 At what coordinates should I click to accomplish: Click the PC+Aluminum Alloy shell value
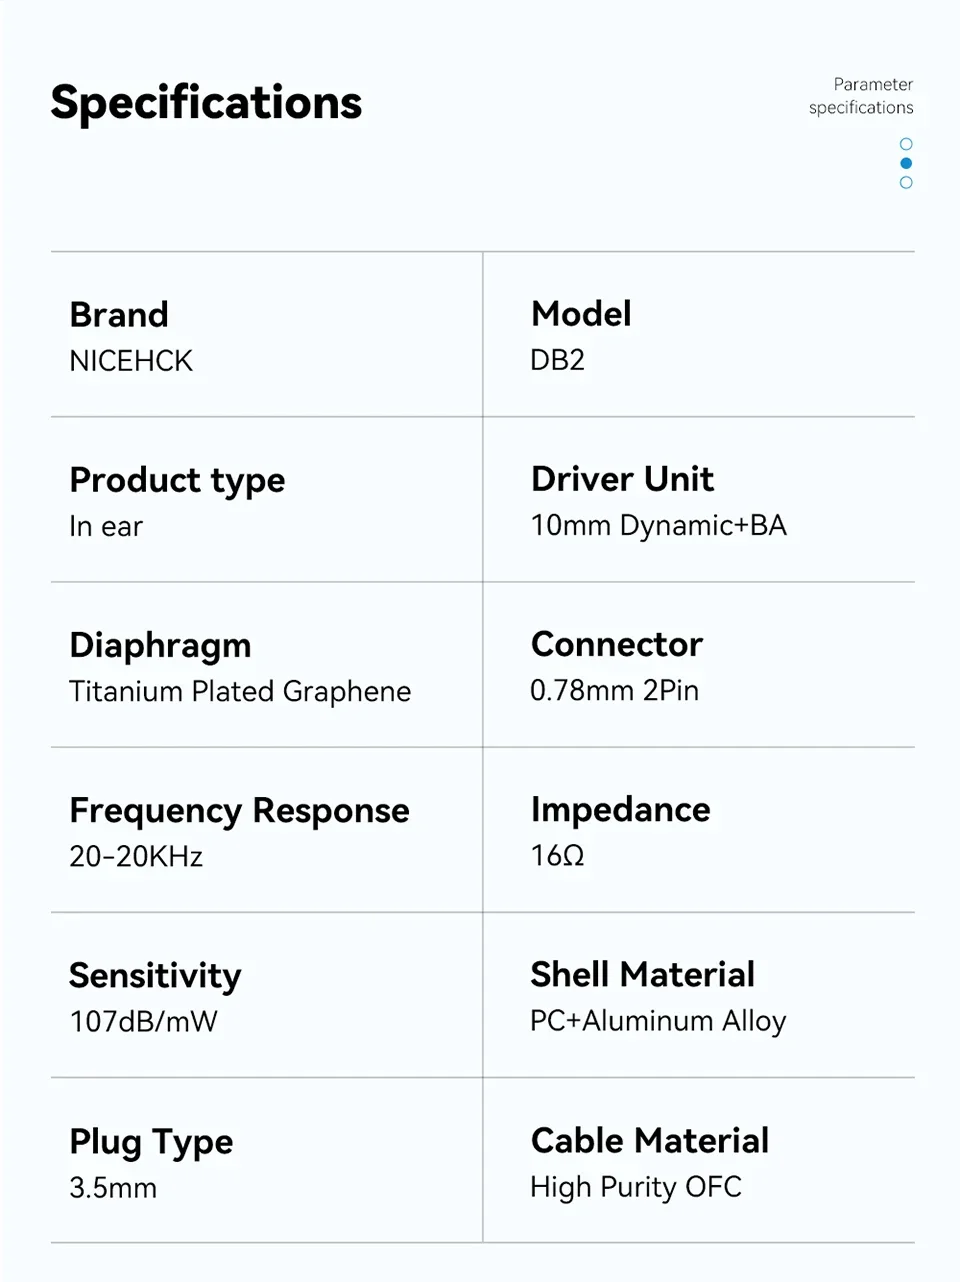pyautogui.click(x=658, y=1021)
